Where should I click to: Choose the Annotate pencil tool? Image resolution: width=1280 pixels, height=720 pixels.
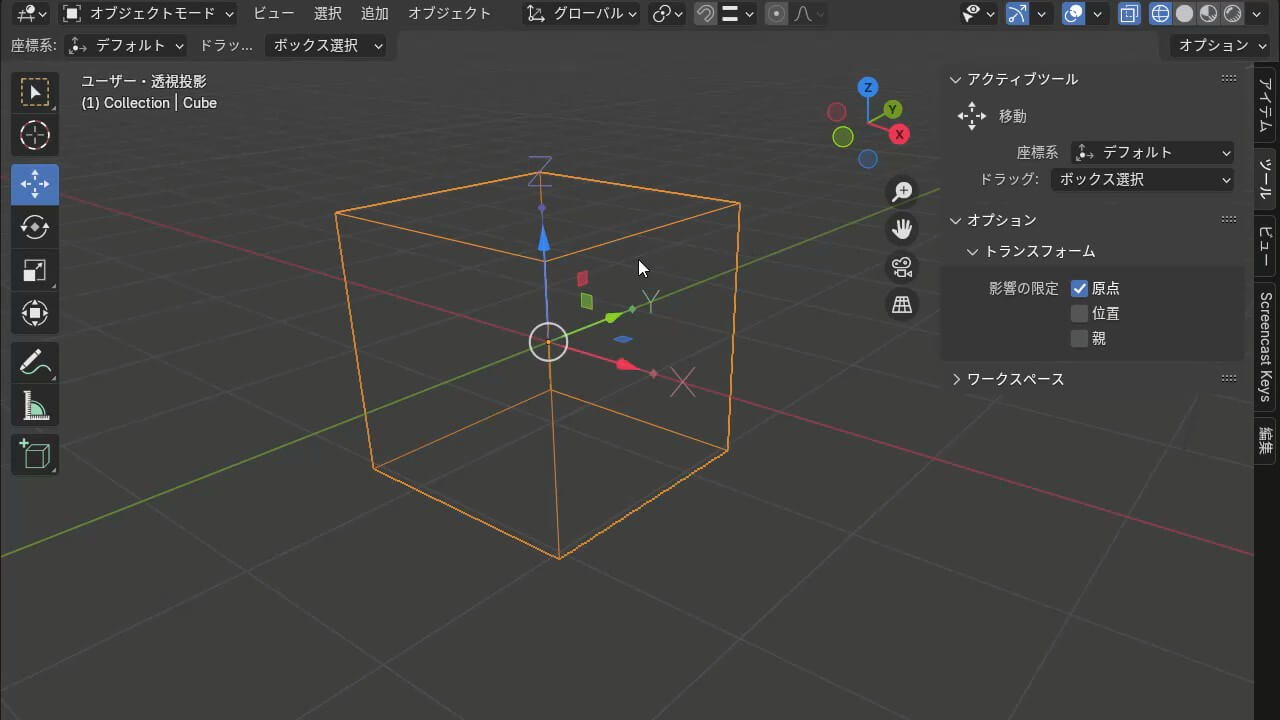(35, 362)
